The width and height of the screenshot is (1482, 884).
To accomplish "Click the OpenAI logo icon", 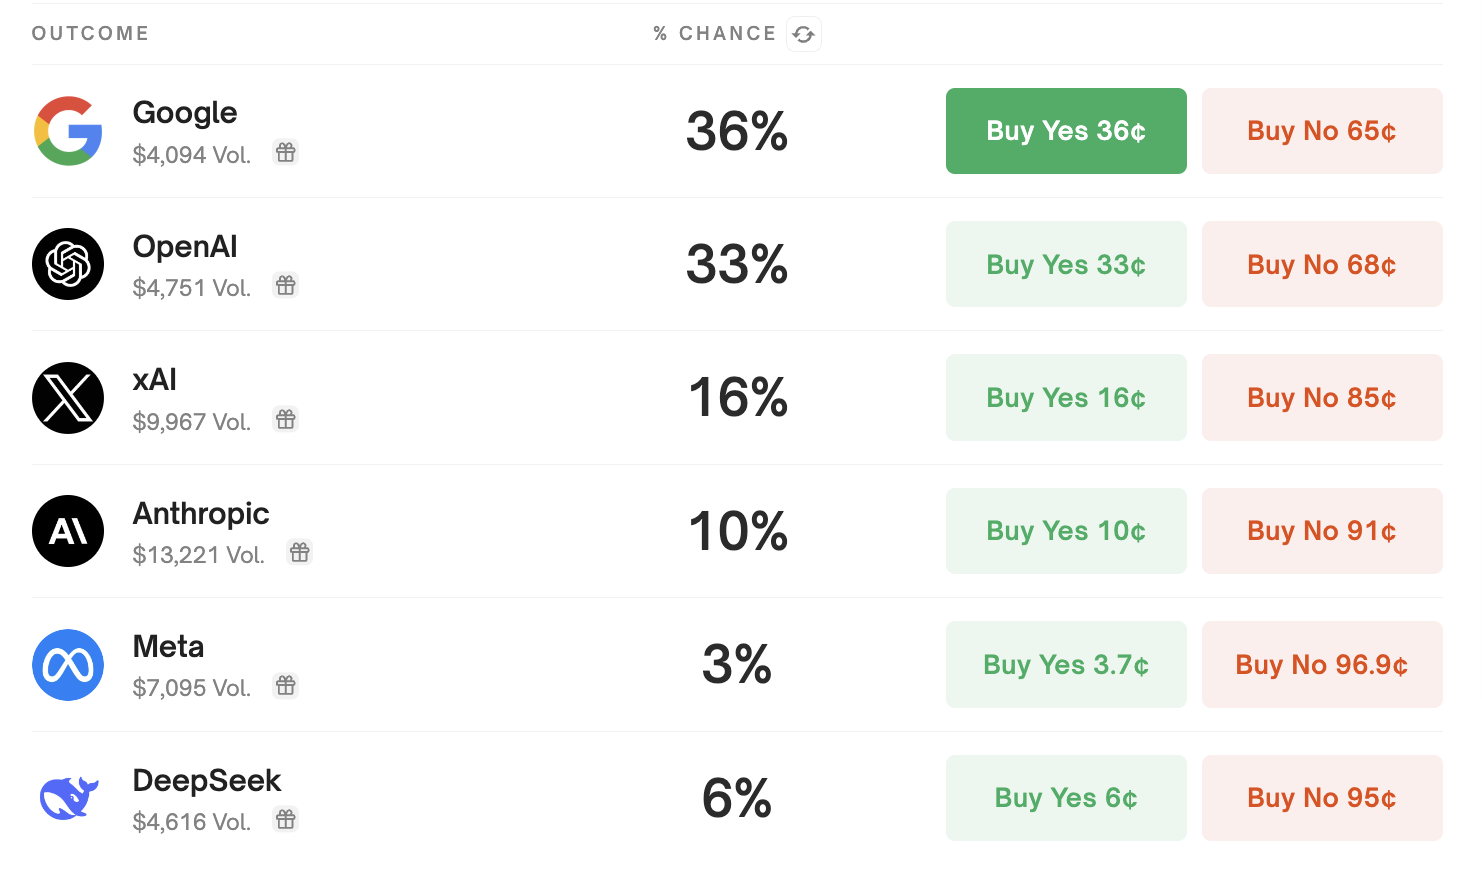I will click(x=68, y=264).
